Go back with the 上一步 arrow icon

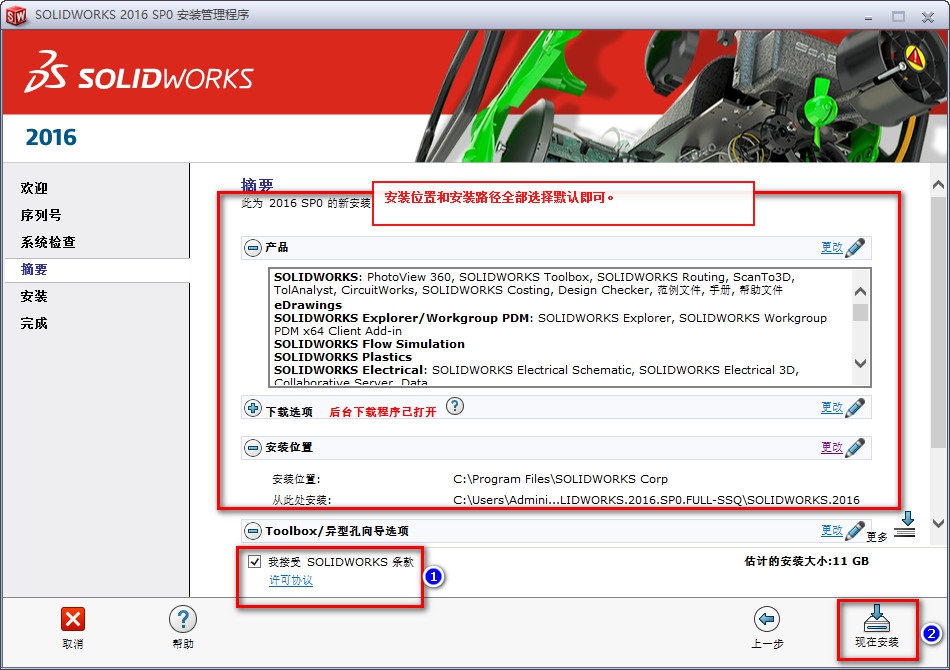tap(767, 619)
